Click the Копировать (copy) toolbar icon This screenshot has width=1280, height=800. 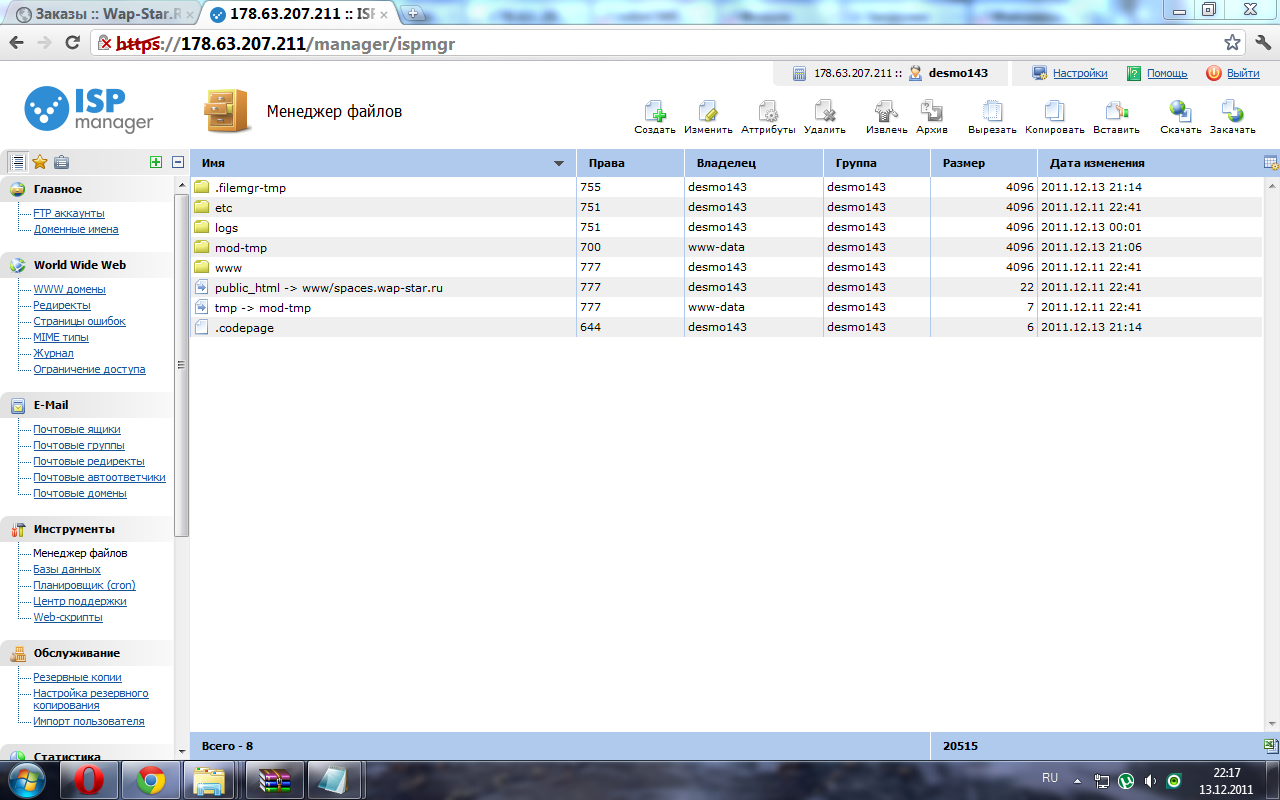[1054, 112]
